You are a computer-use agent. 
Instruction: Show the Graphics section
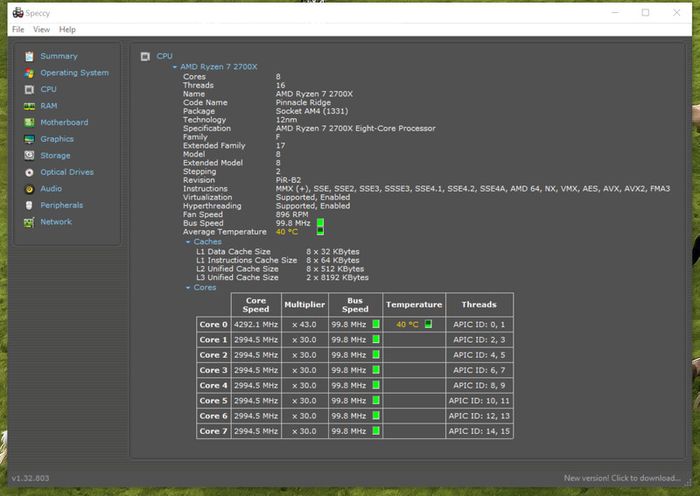[x=57, y=139]
